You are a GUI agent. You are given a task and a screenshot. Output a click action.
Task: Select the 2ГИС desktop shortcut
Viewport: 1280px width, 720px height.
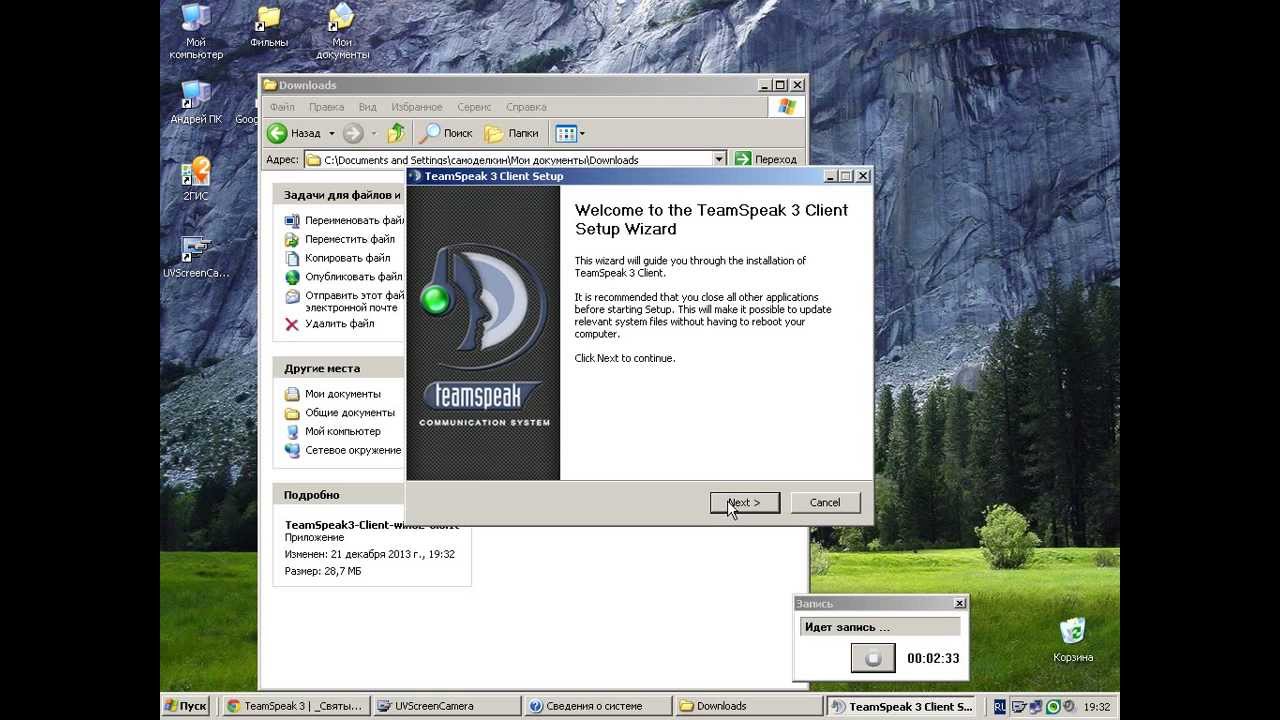coord(196,179)
